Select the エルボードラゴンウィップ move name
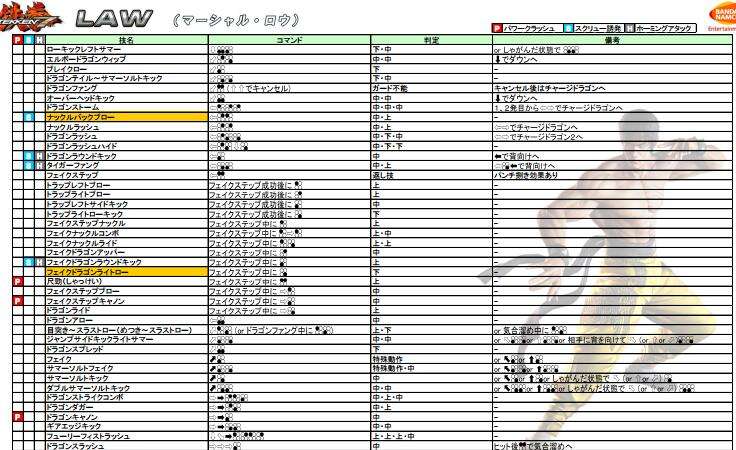 [86, 59]
